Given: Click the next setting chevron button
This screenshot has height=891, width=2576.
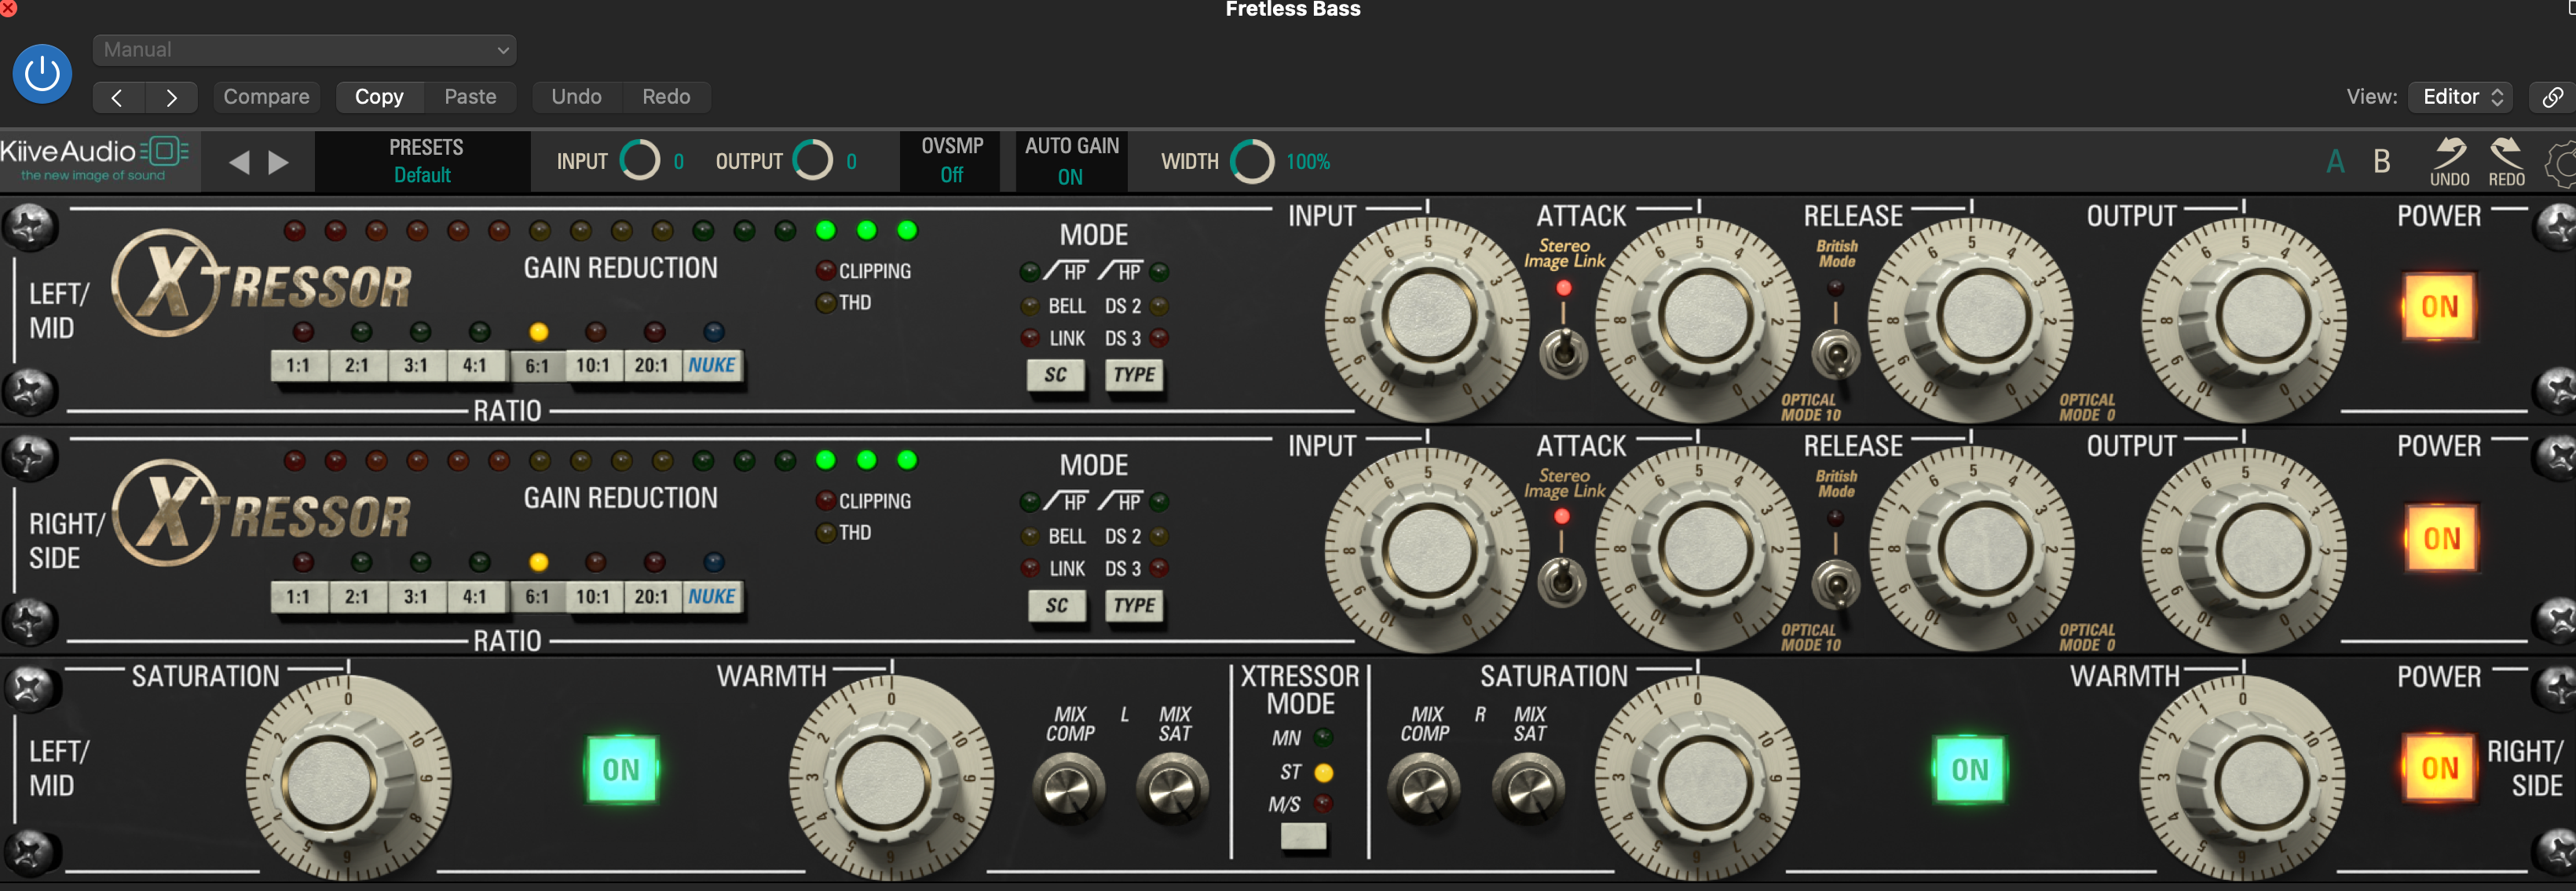Looking at the screenshot, I should pos(171,97).
